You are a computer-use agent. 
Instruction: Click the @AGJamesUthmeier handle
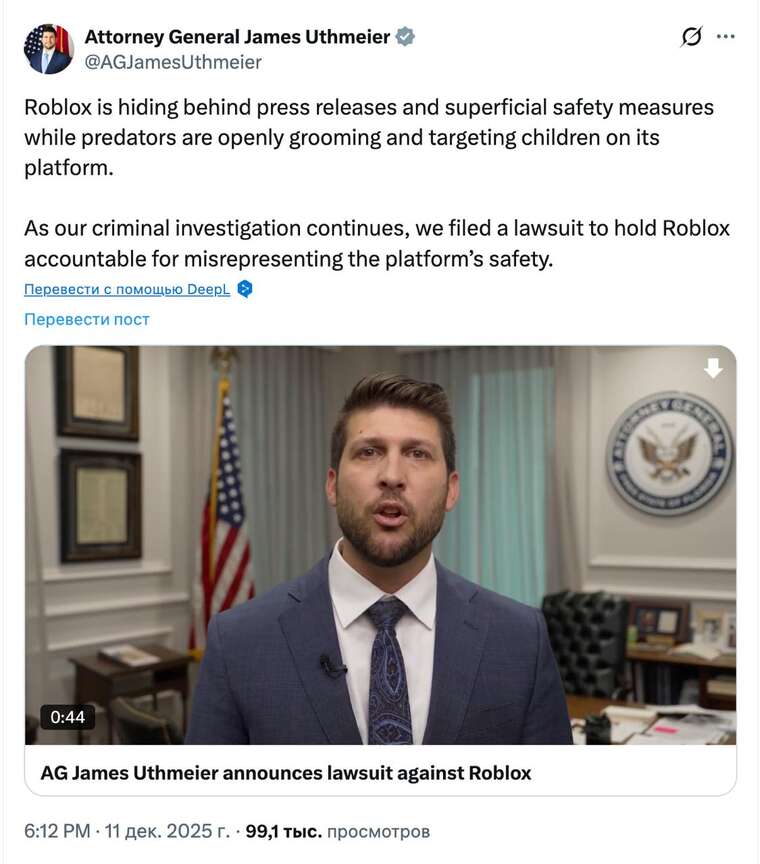(x=173, y=62)
